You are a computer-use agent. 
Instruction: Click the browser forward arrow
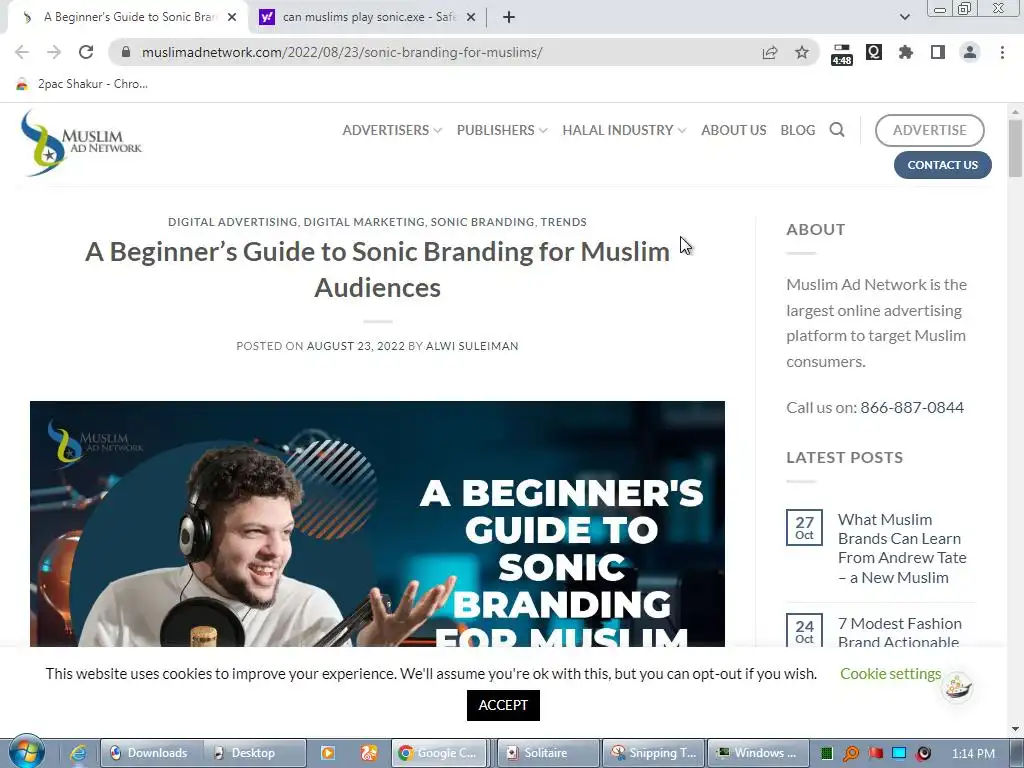pos(54,52)
